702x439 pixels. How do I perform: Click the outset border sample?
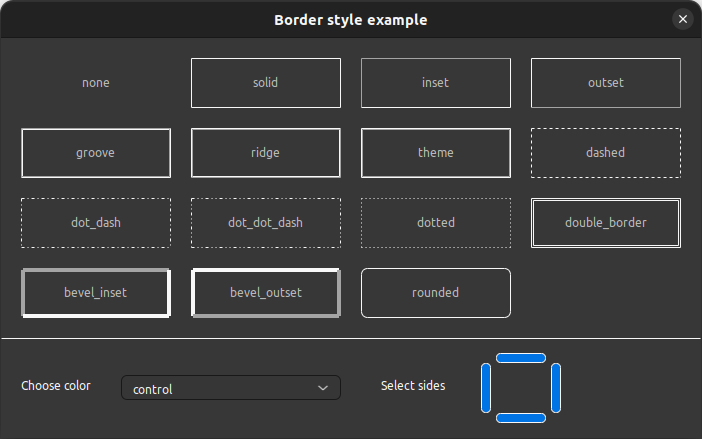606,83
